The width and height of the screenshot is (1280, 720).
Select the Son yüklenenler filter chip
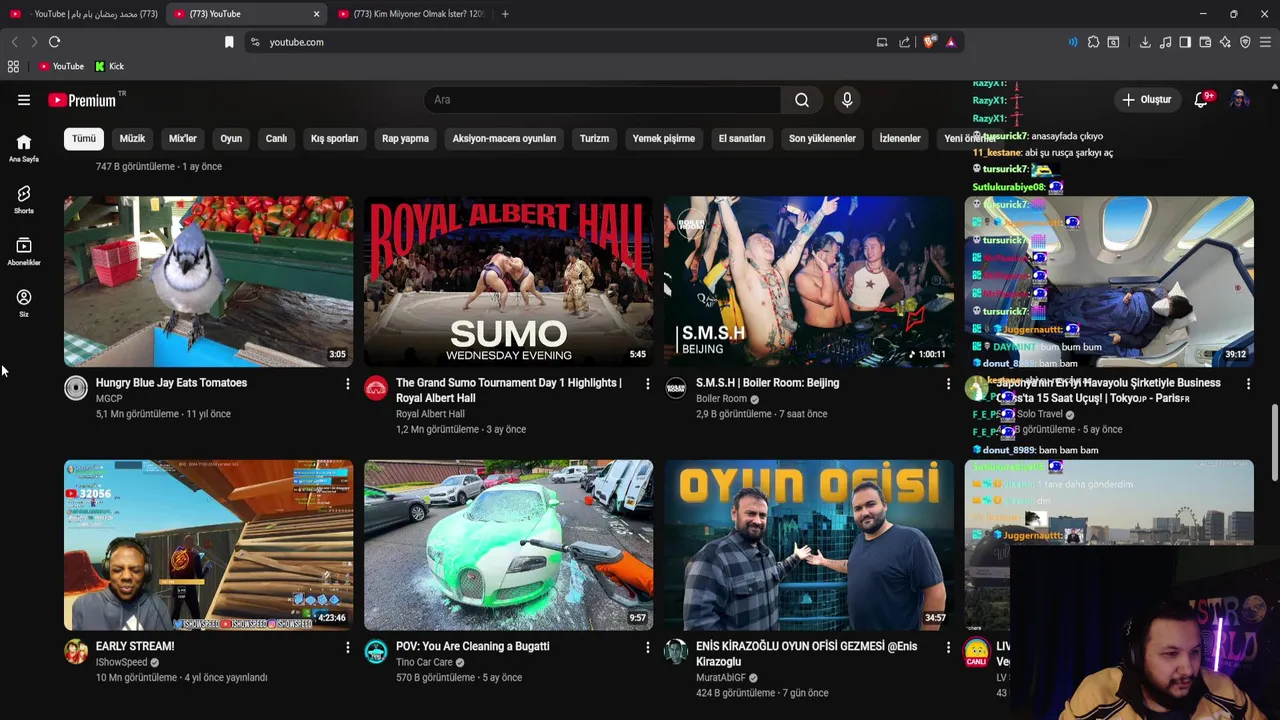[x=822, y=139]
